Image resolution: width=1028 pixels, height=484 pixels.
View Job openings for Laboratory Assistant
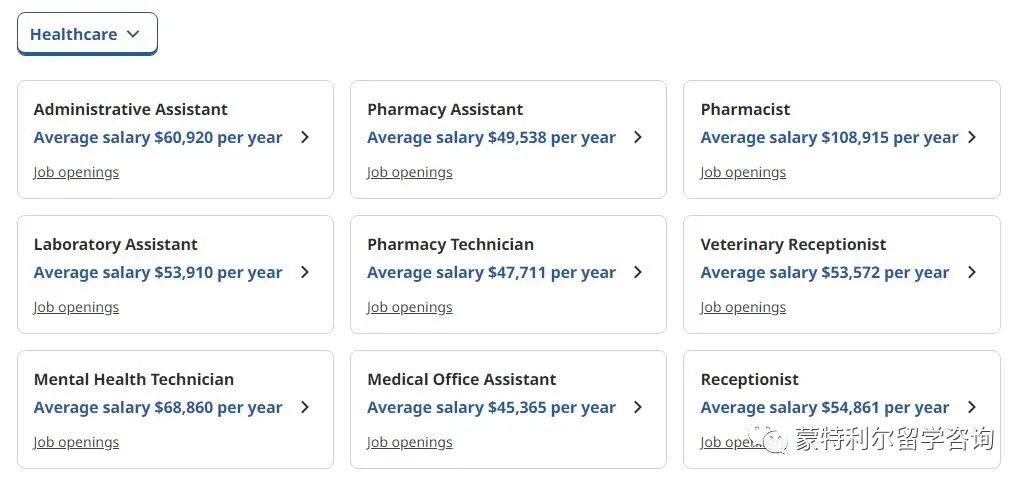pos(76,308)
